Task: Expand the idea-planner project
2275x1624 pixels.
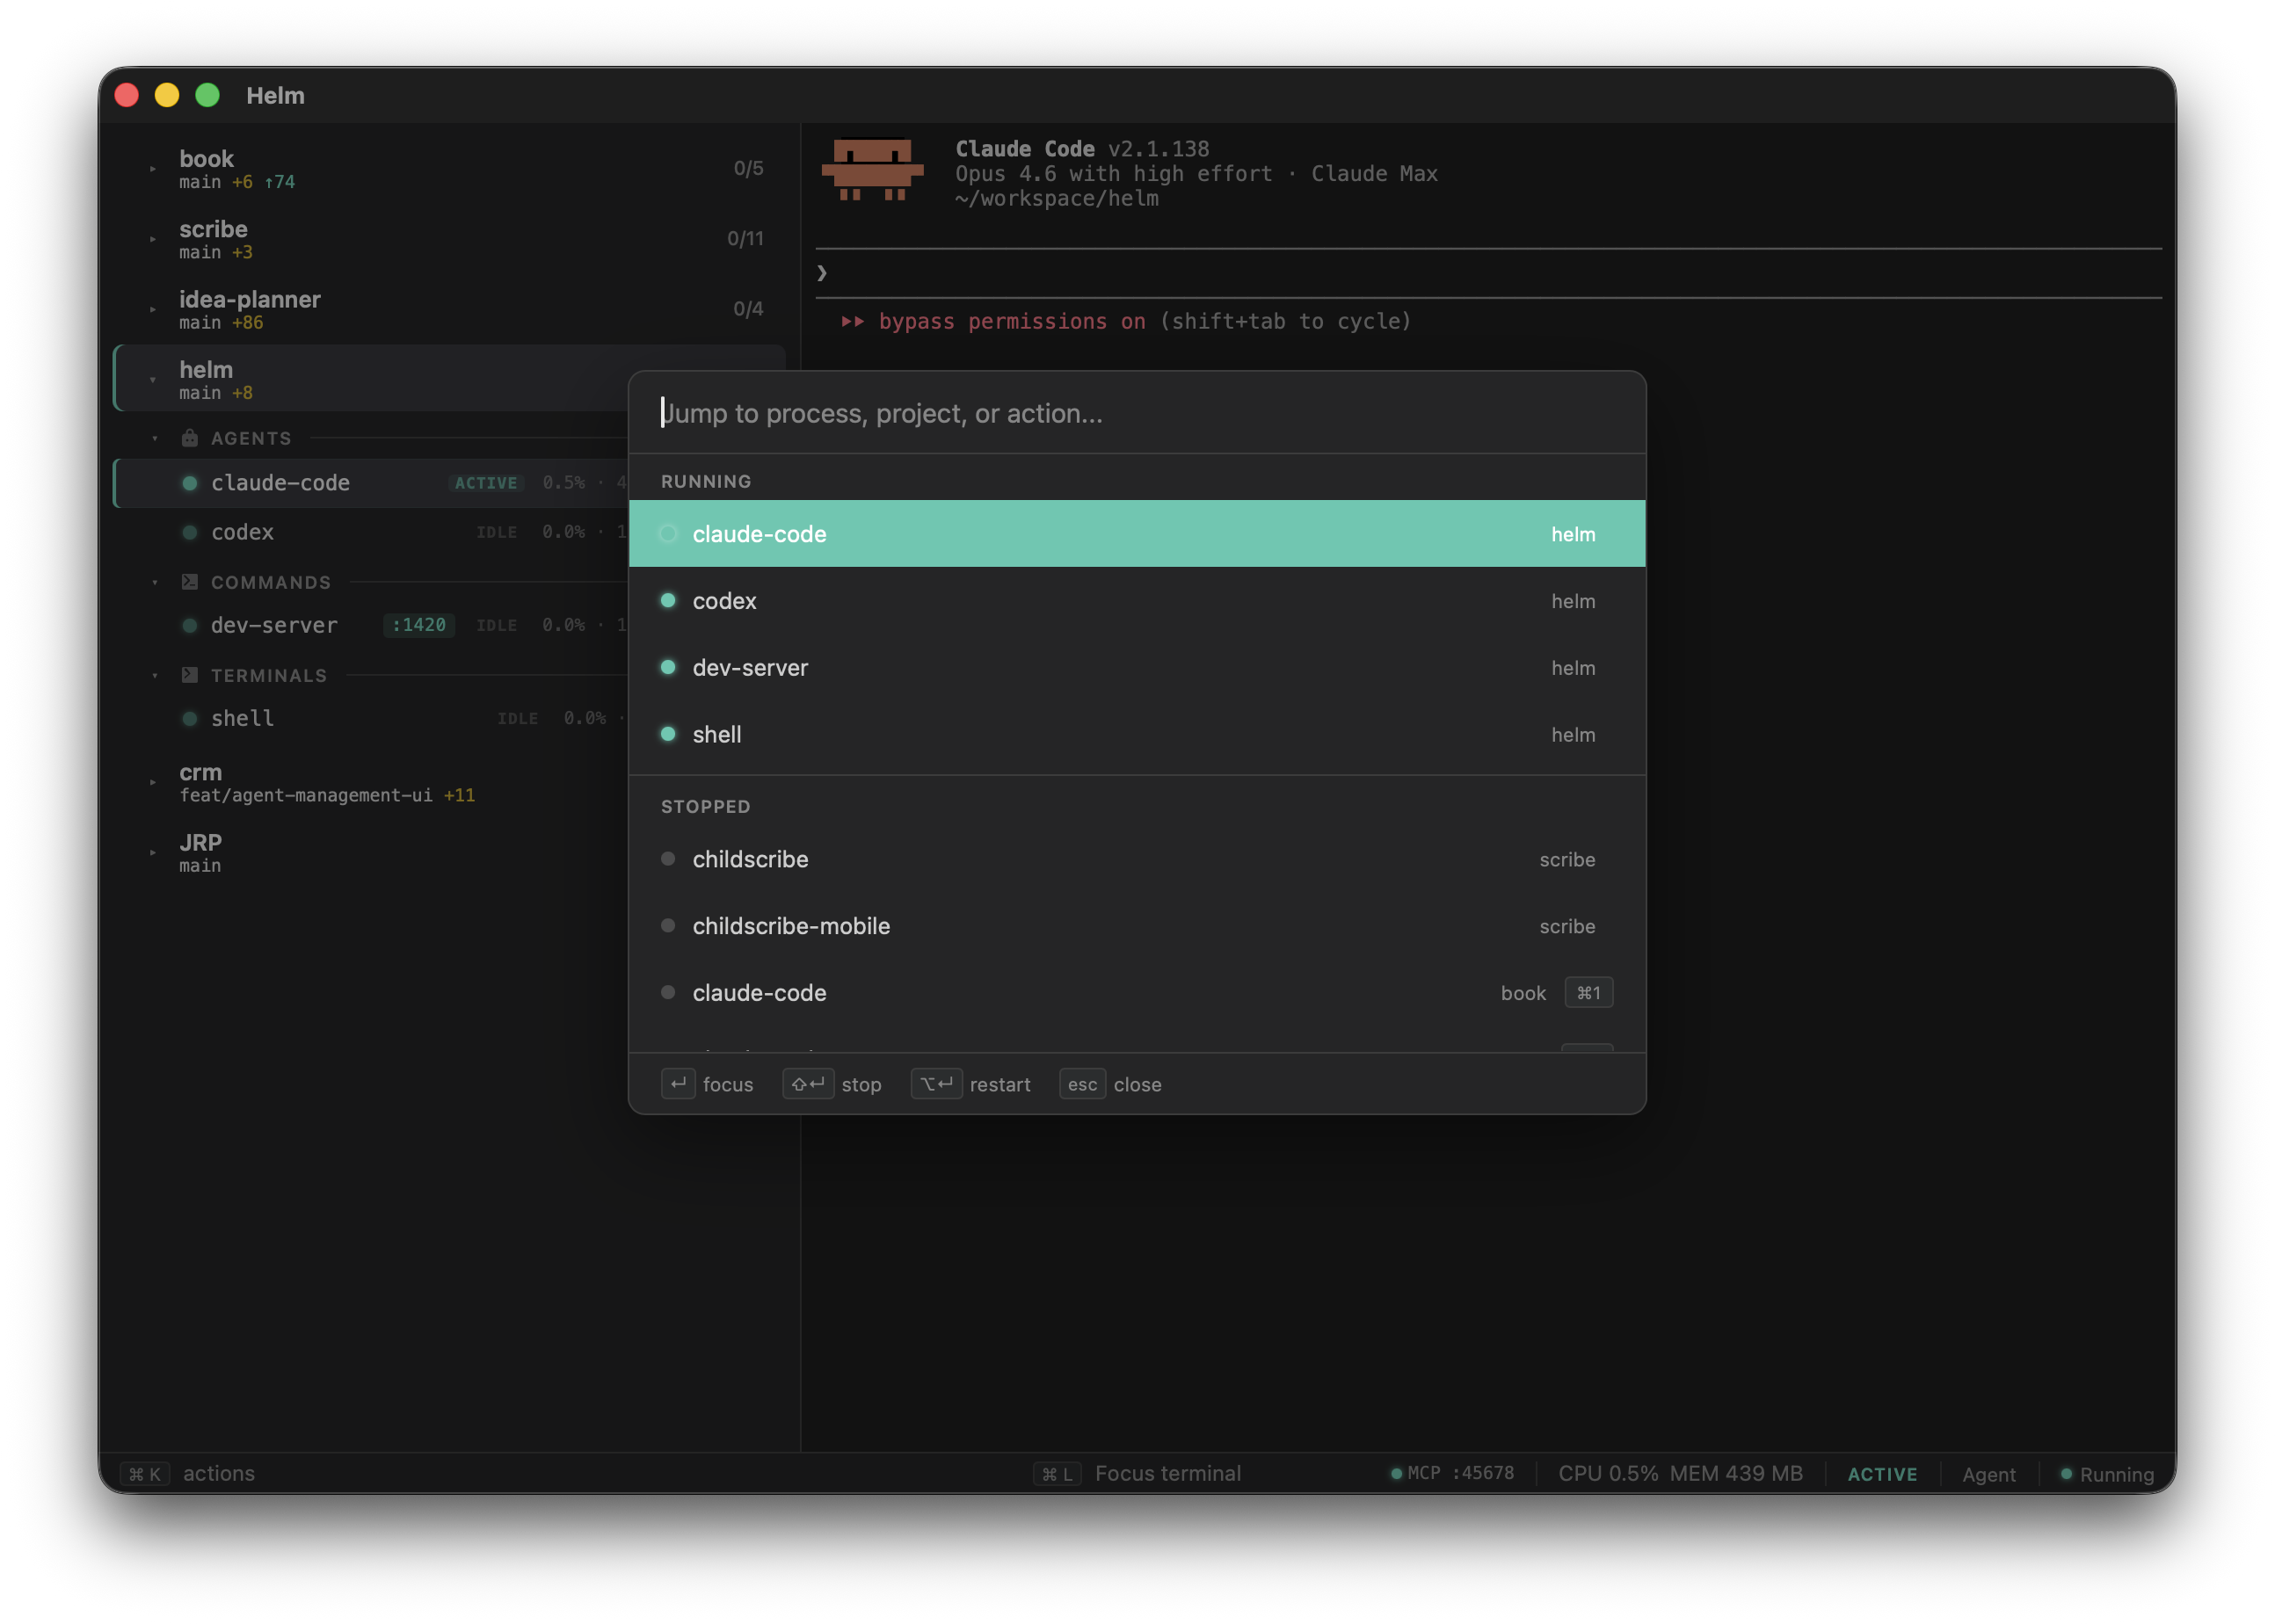Action: coord(153,309)
